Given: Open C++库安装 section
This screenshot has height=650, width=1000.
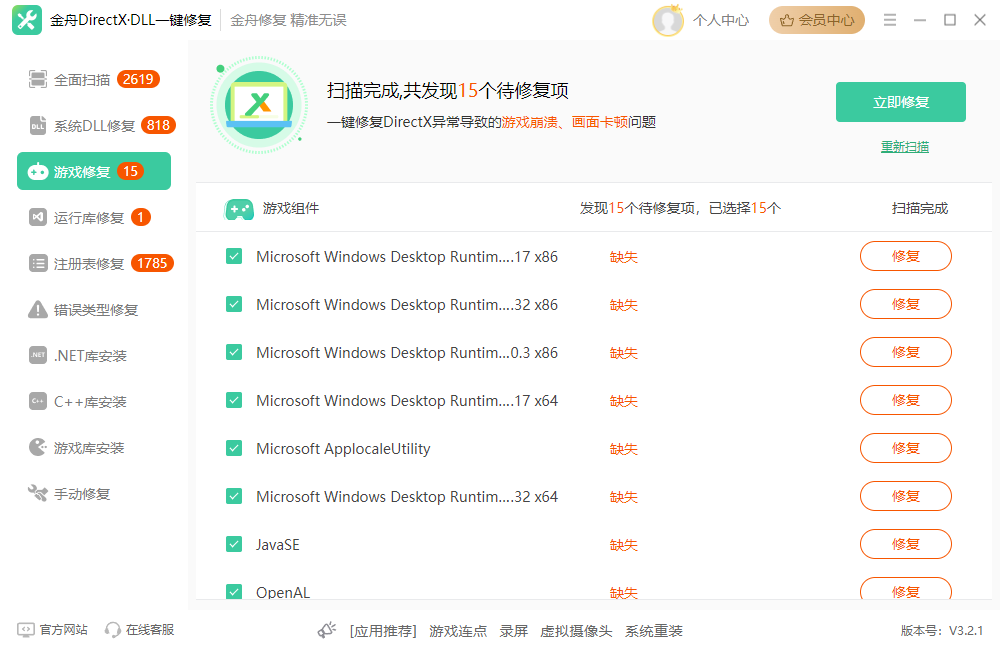Looking at the screenshot, I should pos(94,401).
